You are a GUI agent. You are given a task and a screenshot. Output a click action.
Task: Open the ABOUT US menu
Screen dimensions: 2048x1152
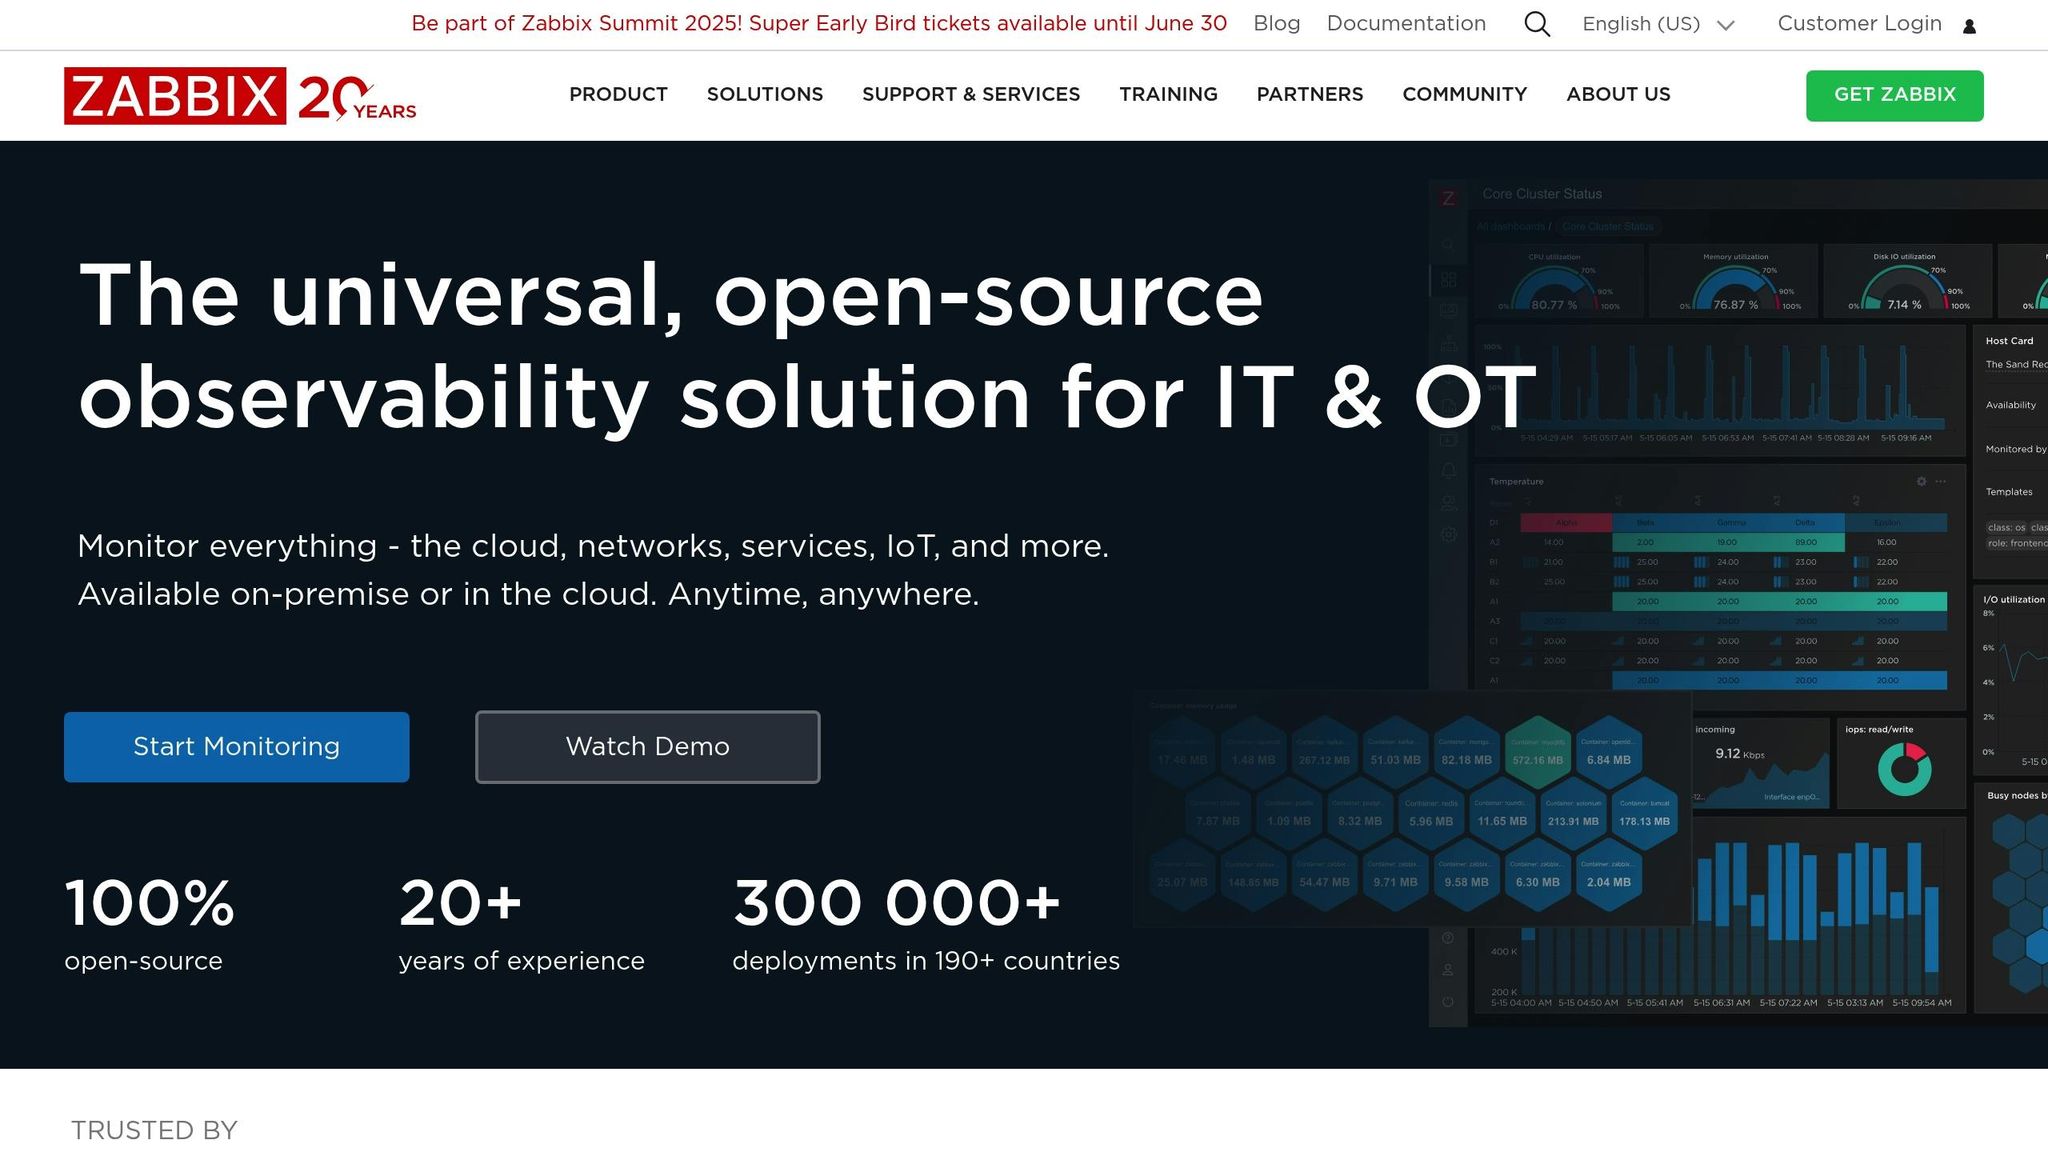1618,95
